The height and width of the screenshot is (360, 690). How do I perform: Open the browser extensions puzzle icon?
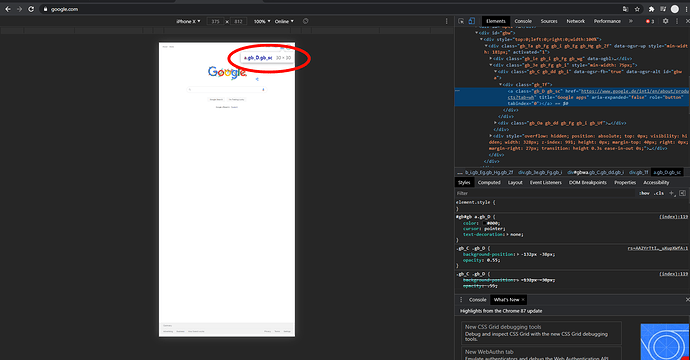[x=651, y=9]
